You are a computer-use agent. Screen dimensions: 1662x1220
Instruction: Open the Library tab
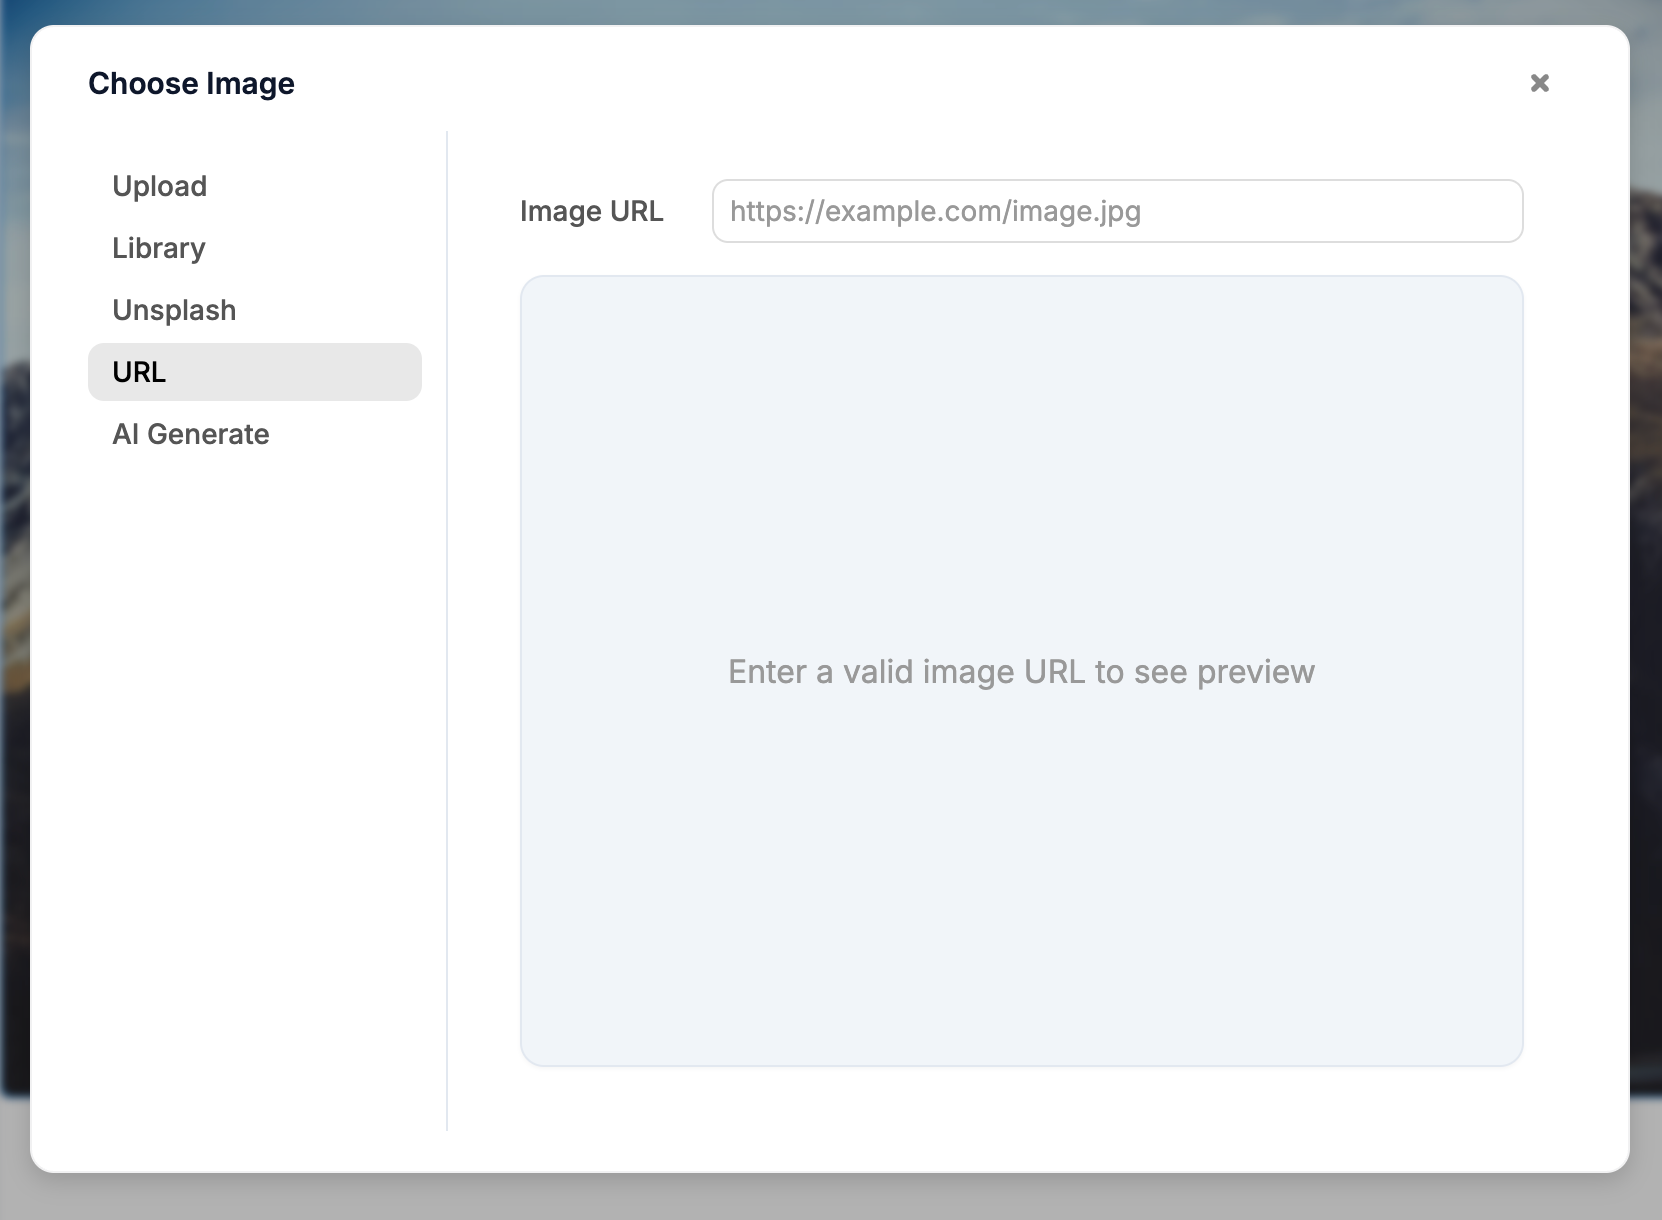(x=159, y=248)
